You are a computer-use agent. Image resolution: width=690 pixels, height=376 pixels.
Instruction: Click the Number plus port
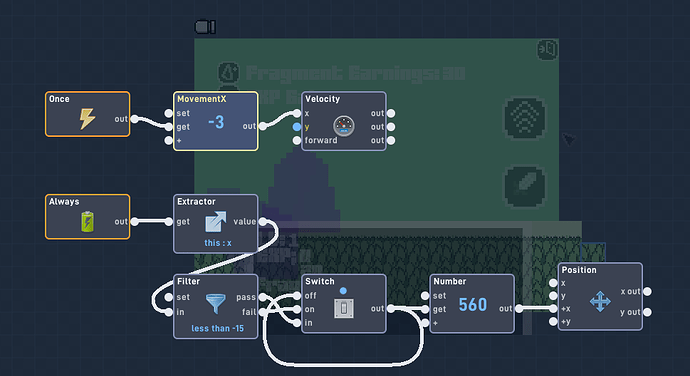tap(425, 323)
